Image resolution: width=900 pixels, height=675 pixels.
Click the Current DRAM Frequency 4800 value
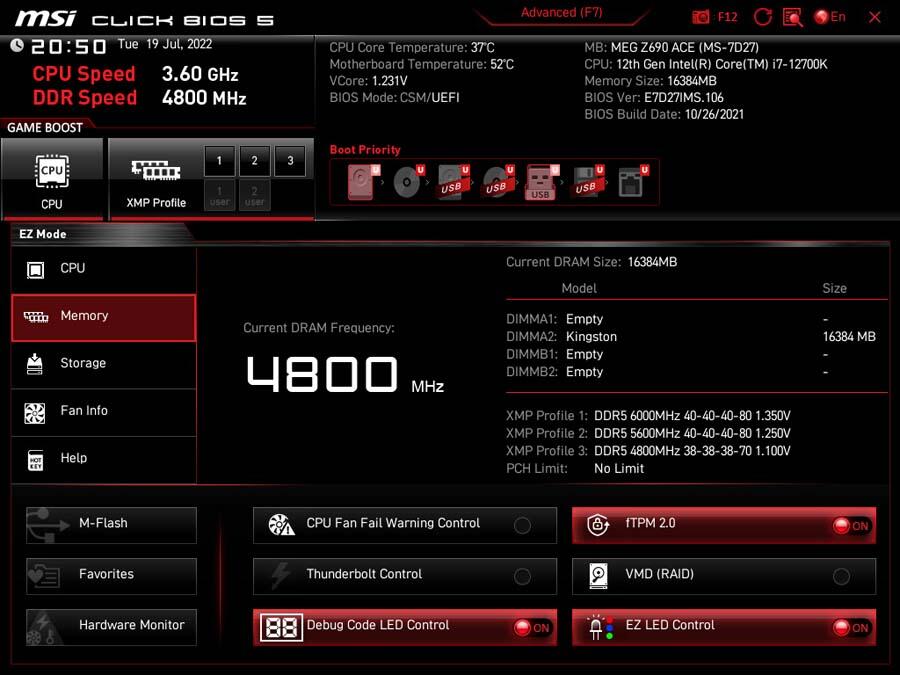tap(322, 374)
